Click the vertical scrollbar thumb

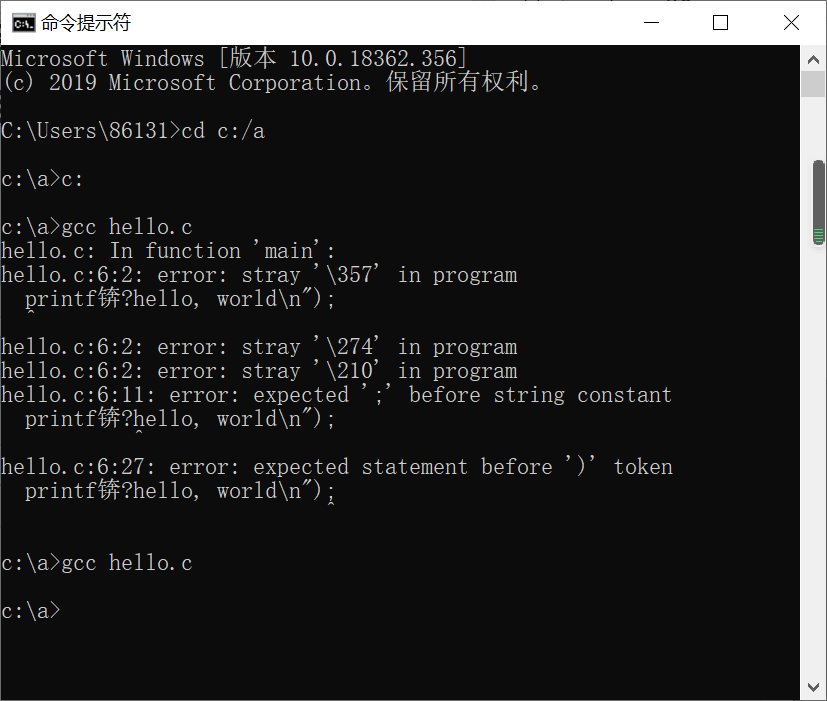point(818,200)
